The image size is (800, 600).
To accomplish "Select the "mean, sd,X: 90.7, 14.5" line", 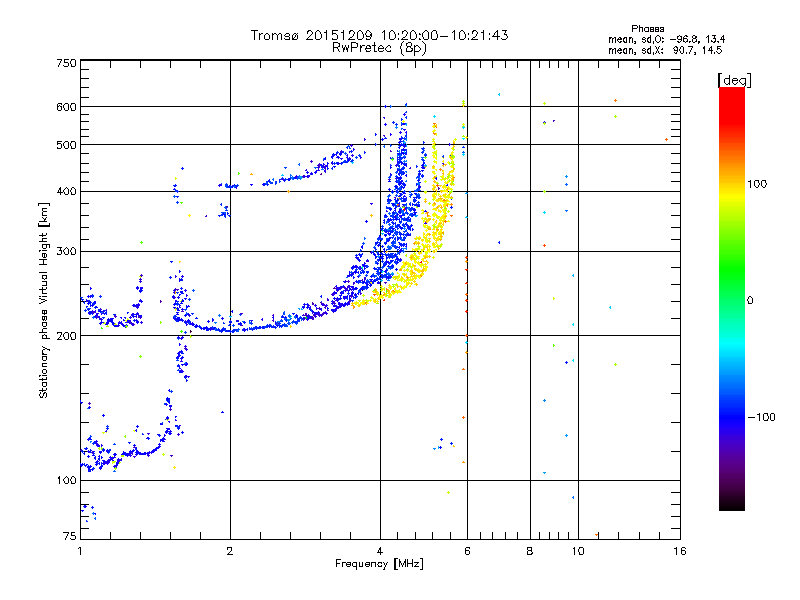I will tap(665, 50).
